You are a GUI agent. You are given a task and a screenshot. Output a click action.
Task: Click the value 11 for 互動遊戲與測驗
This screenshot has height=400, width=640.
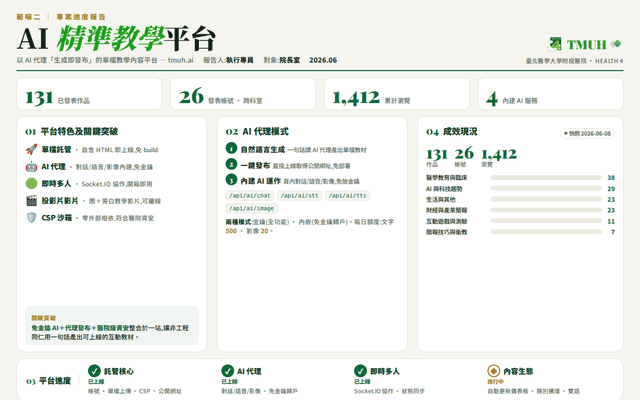point(611,221)
